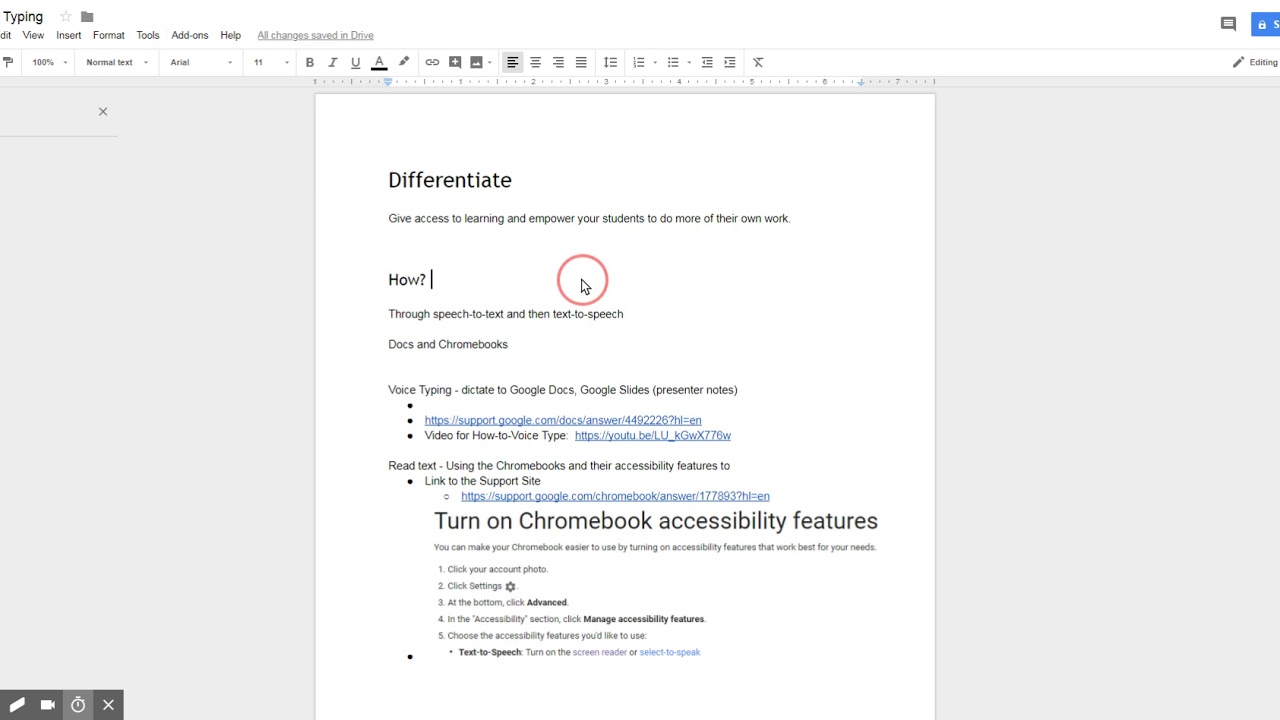Click the recorder timer icon
This screenshot has width=1280, height=720.
[x=78, y=705]
